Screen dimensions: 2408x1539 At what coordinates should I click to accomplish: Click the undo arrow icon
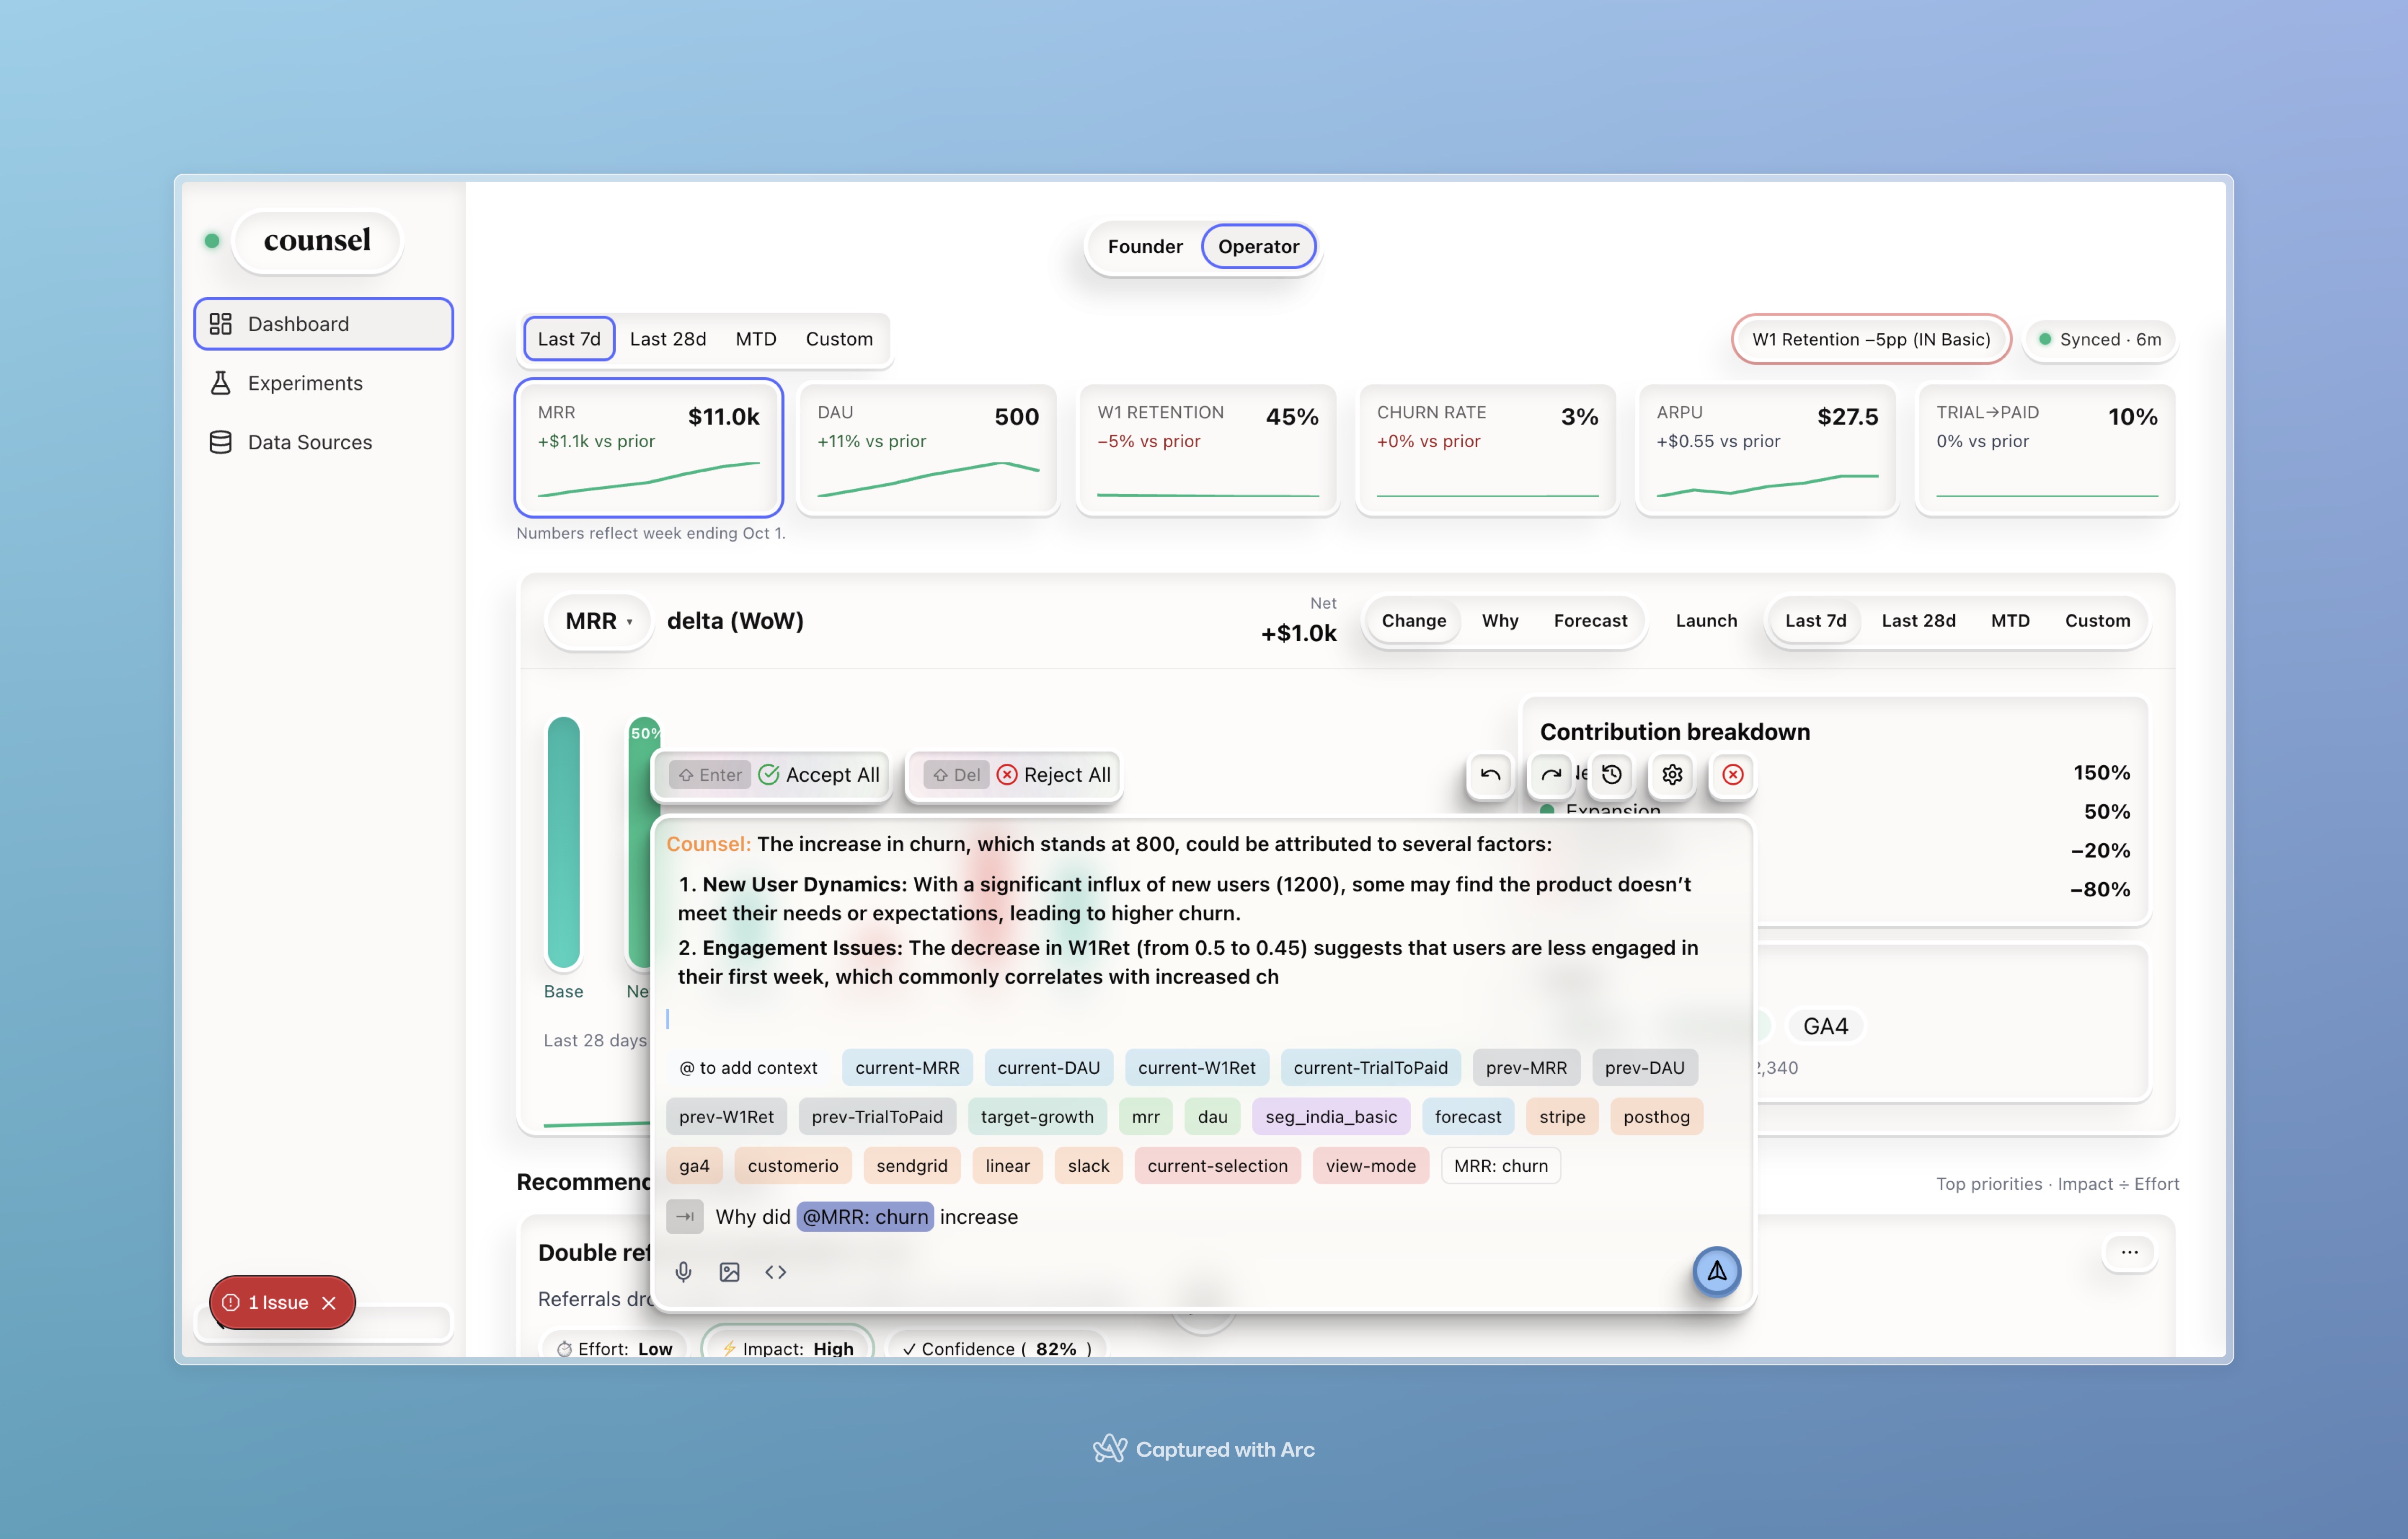[1490, 775]
